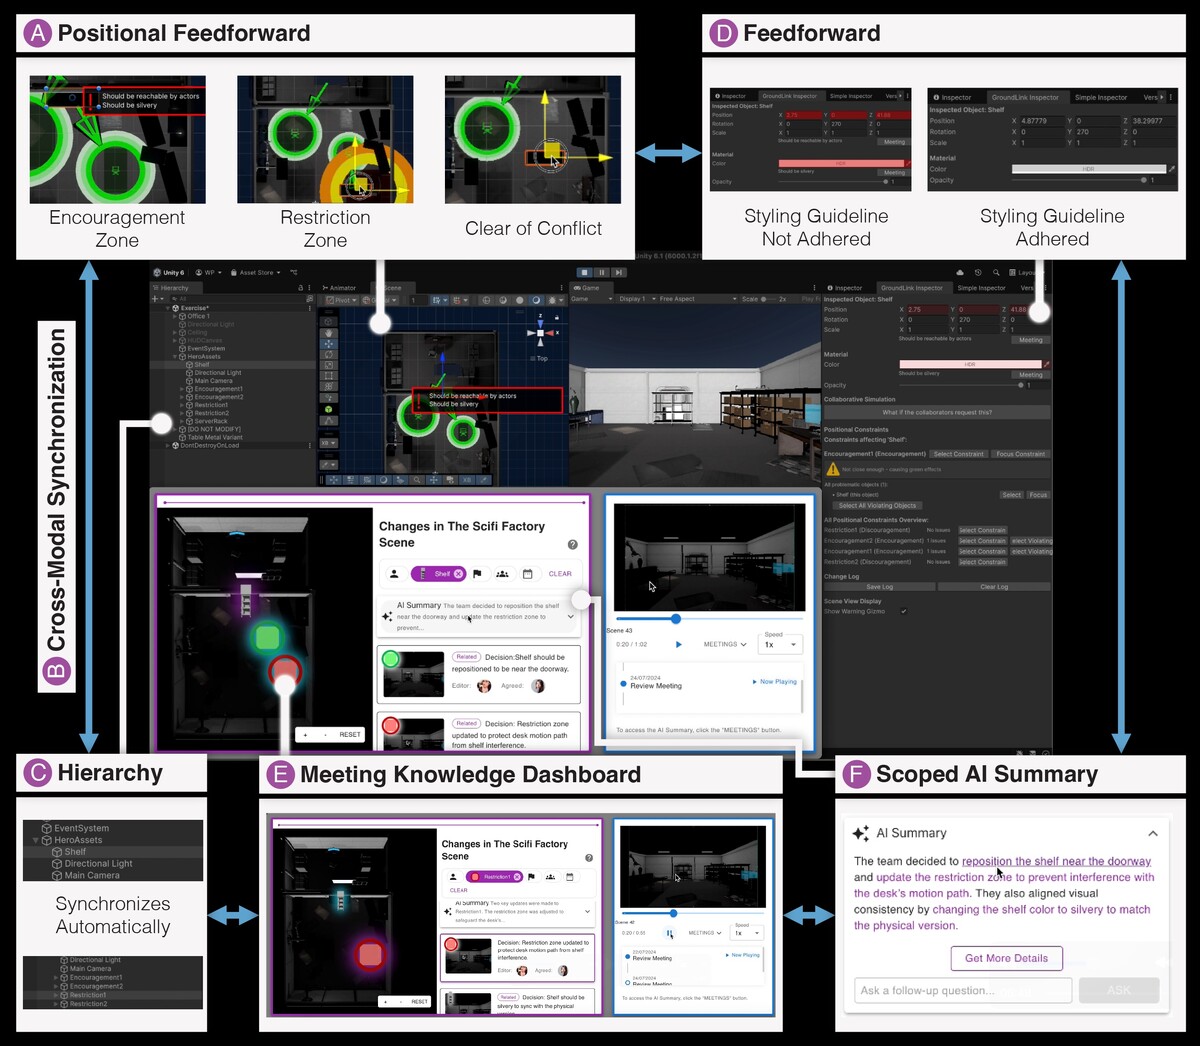Viewport: 1200px width, 1046px height.
Task: Click the 'Ask a follow-up question' field
Action: (963, 990)
